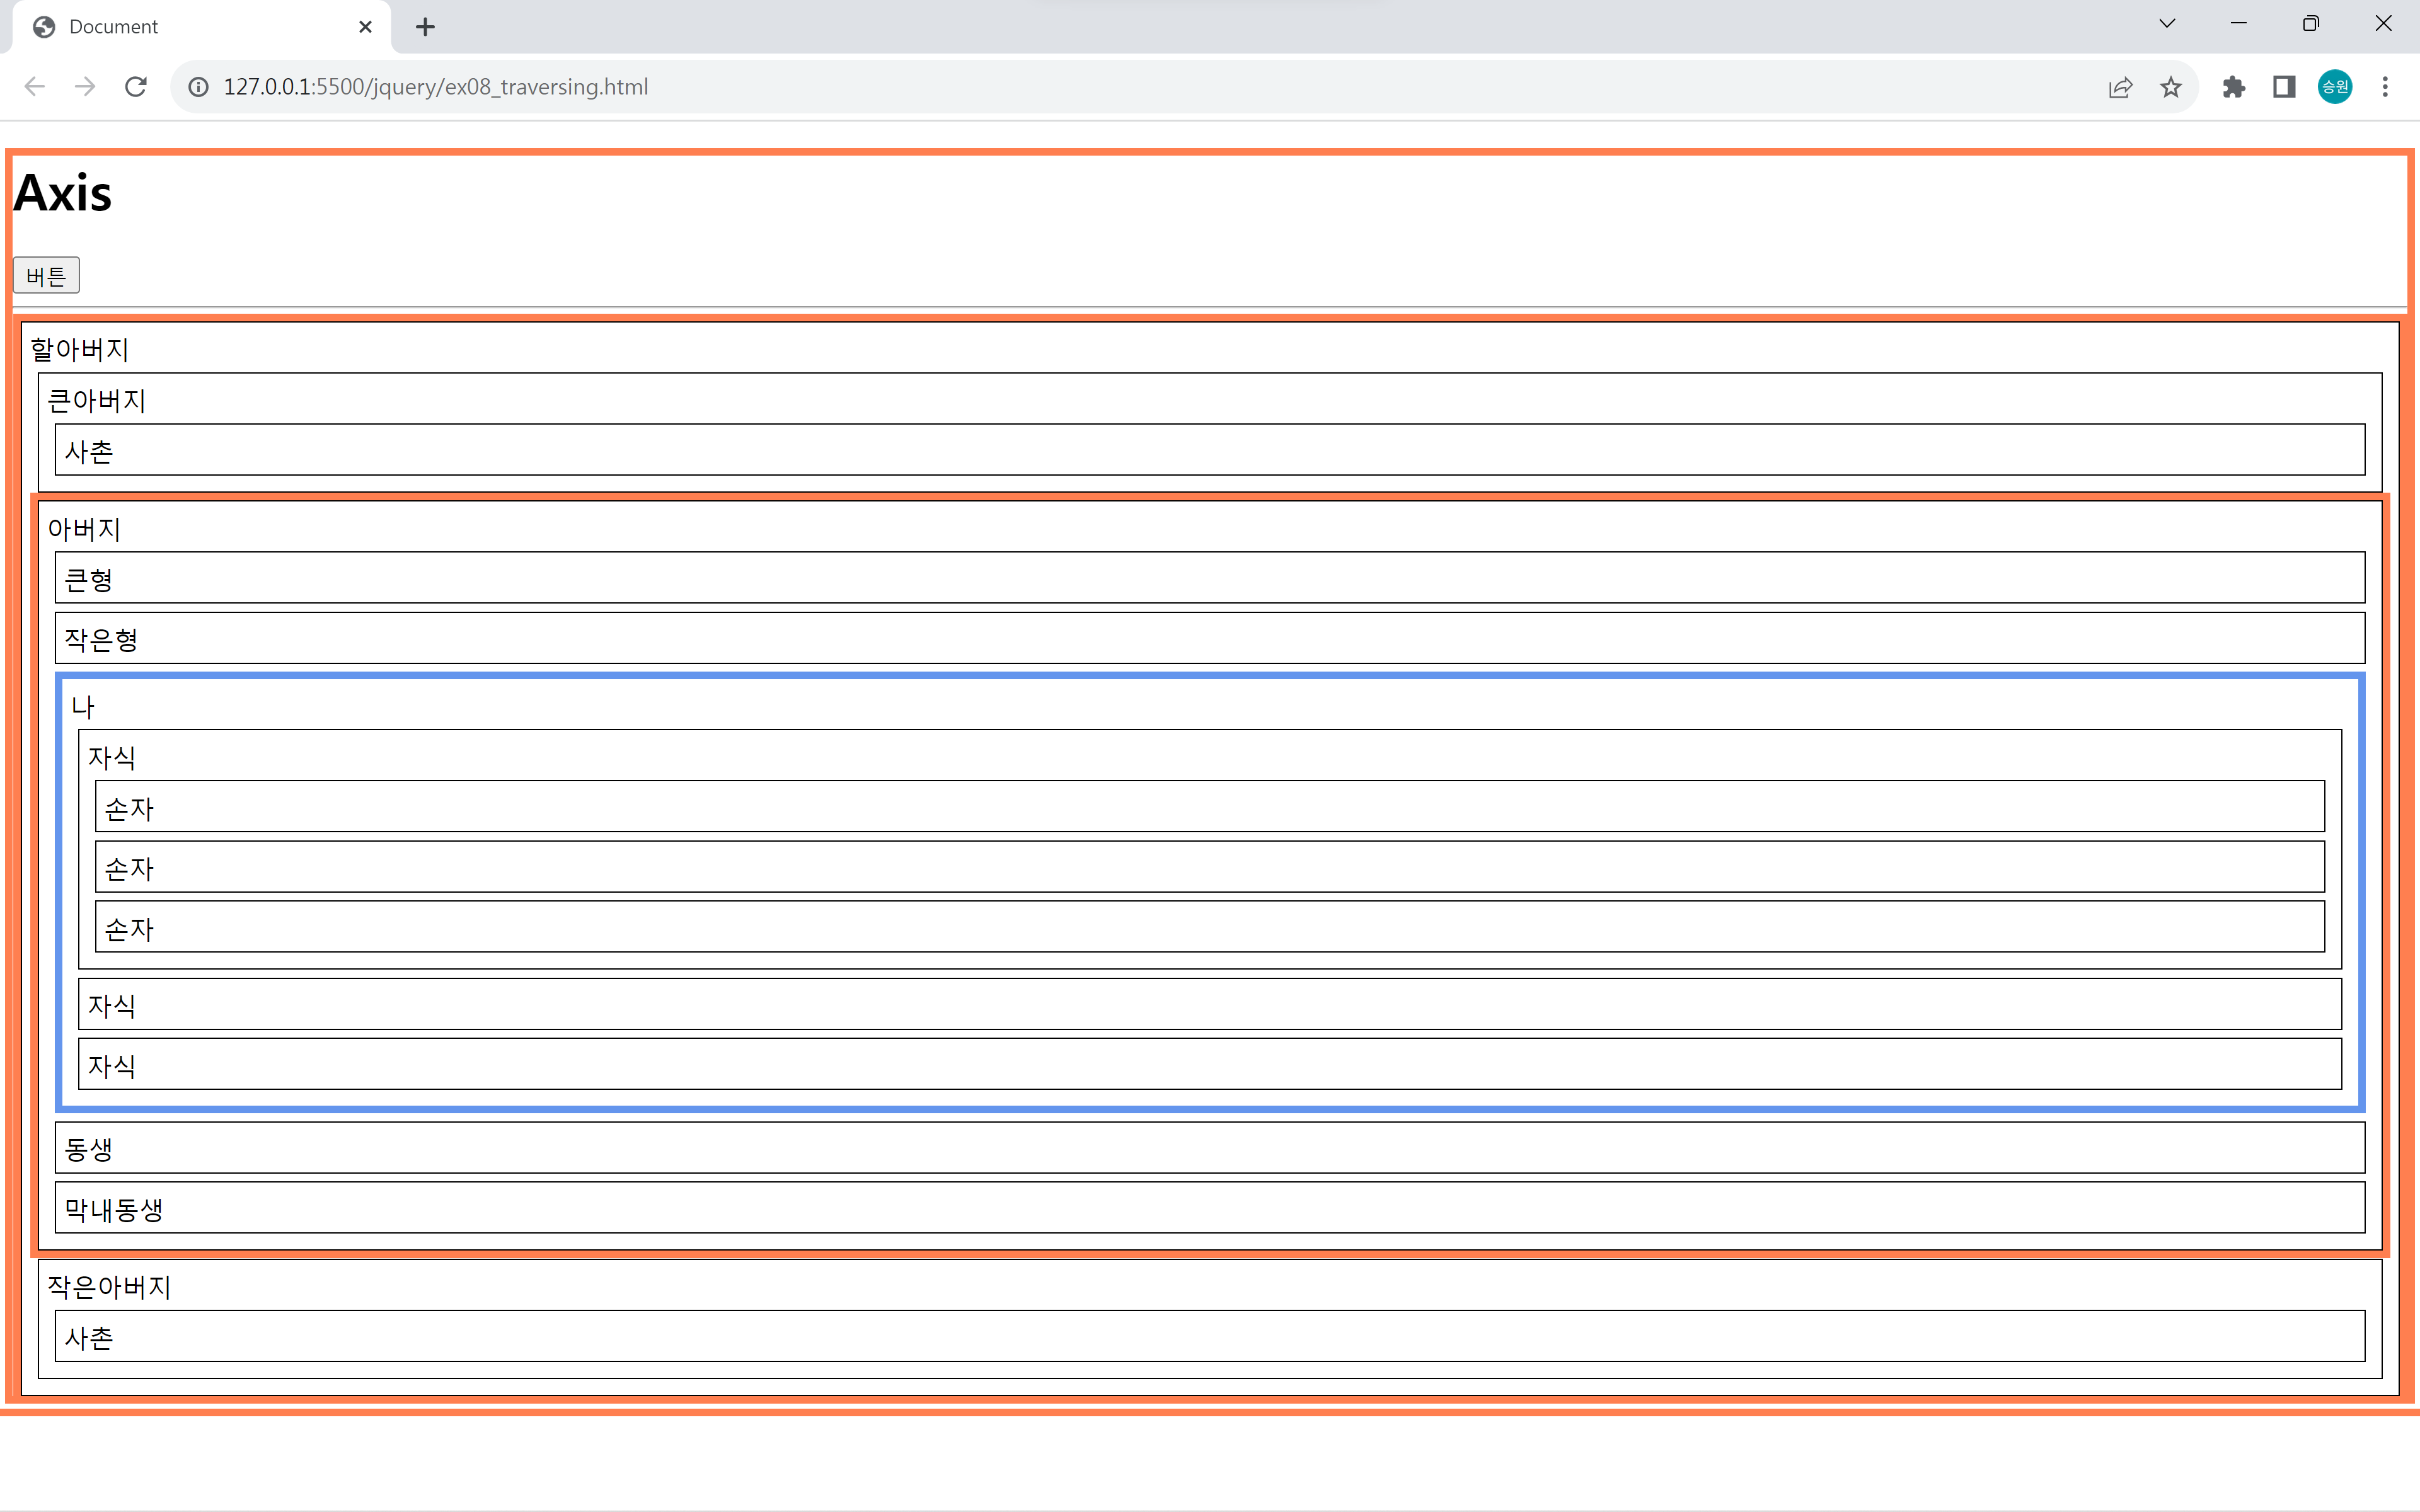Toggle the browser side panel
Image resolution: width=2420 pixels, height=1512 pixels.
tap(2284, 87)
